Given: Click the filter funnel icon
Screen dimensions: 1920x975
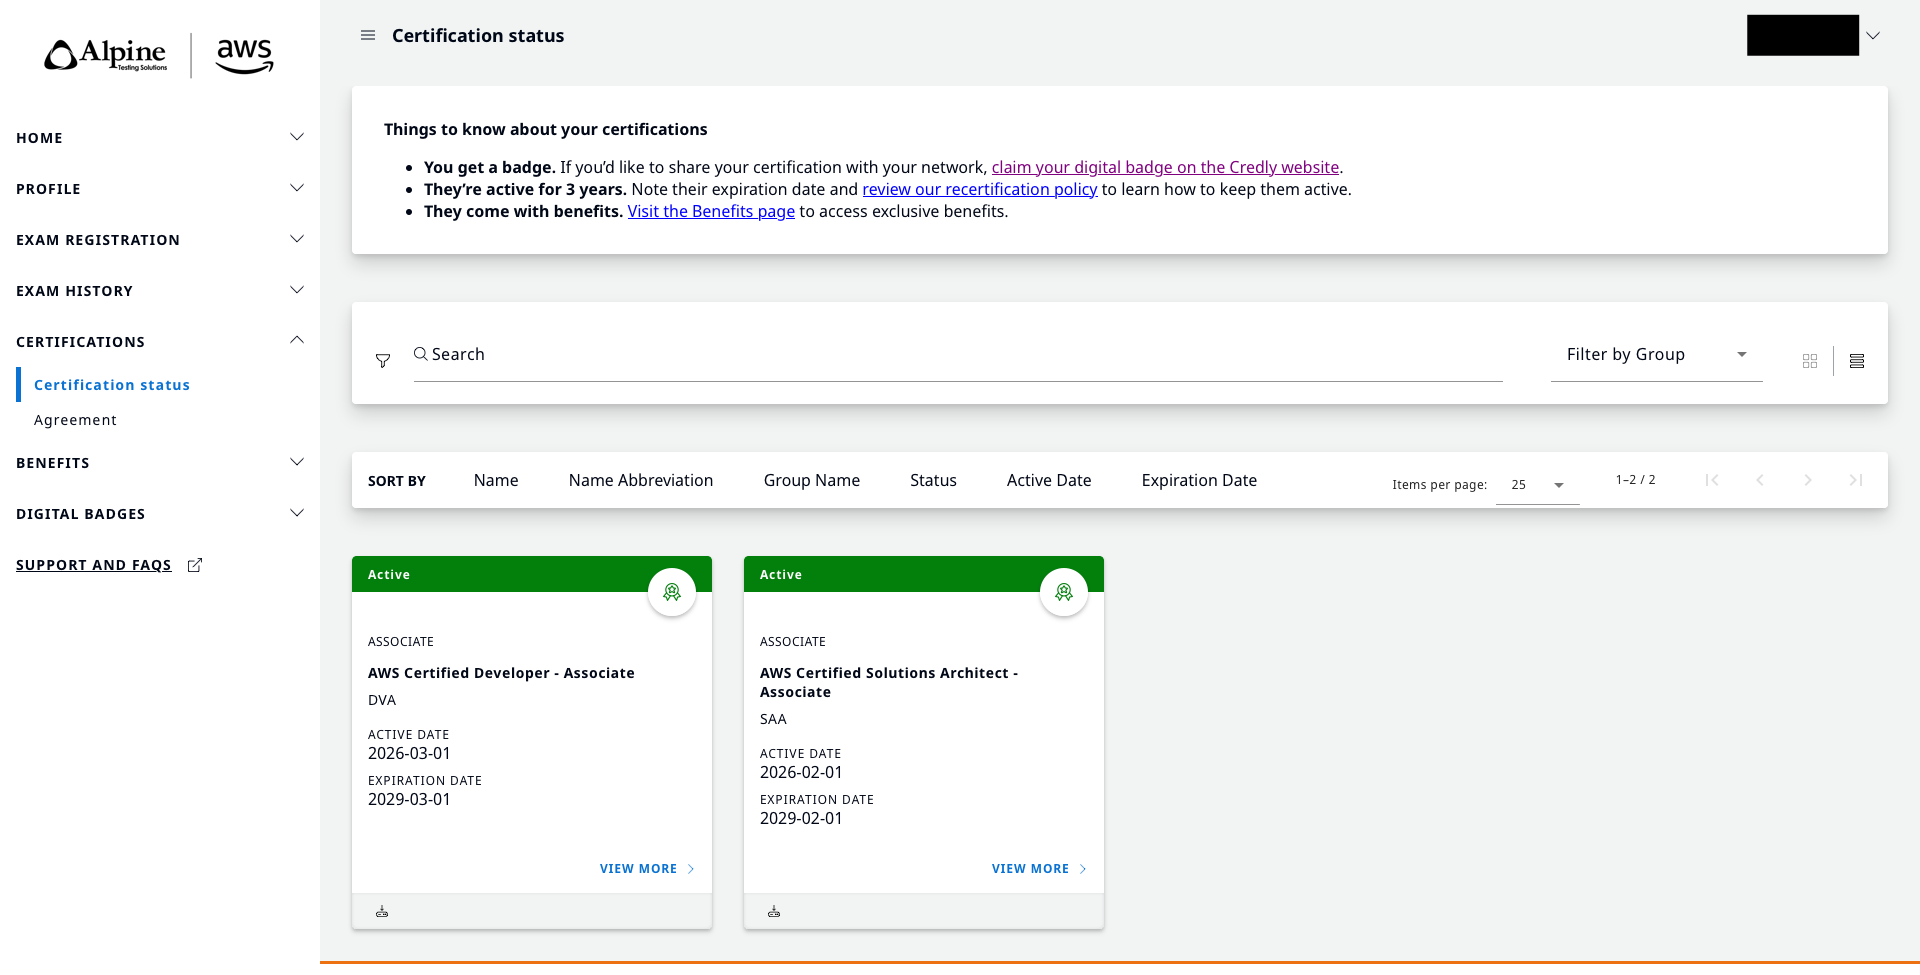Looking at the screenshot, I should pos(383,360).
